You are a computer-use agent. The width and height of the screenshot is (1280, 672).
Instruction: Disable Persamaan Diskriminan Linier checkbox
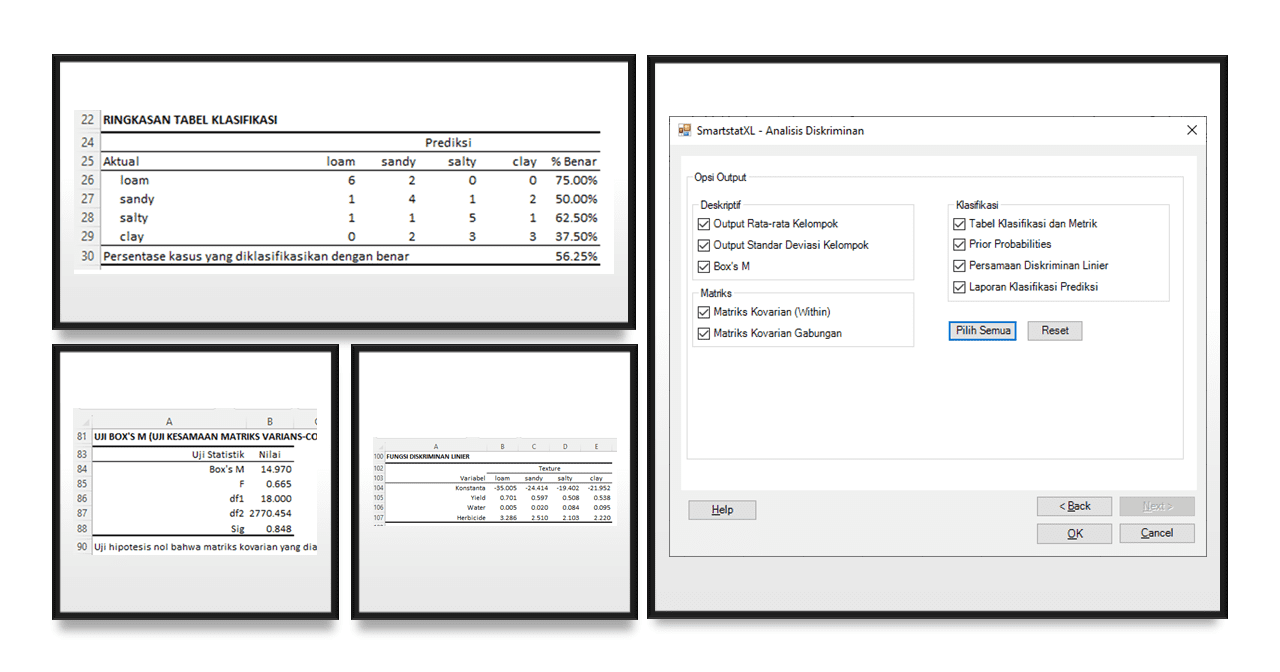959,266
